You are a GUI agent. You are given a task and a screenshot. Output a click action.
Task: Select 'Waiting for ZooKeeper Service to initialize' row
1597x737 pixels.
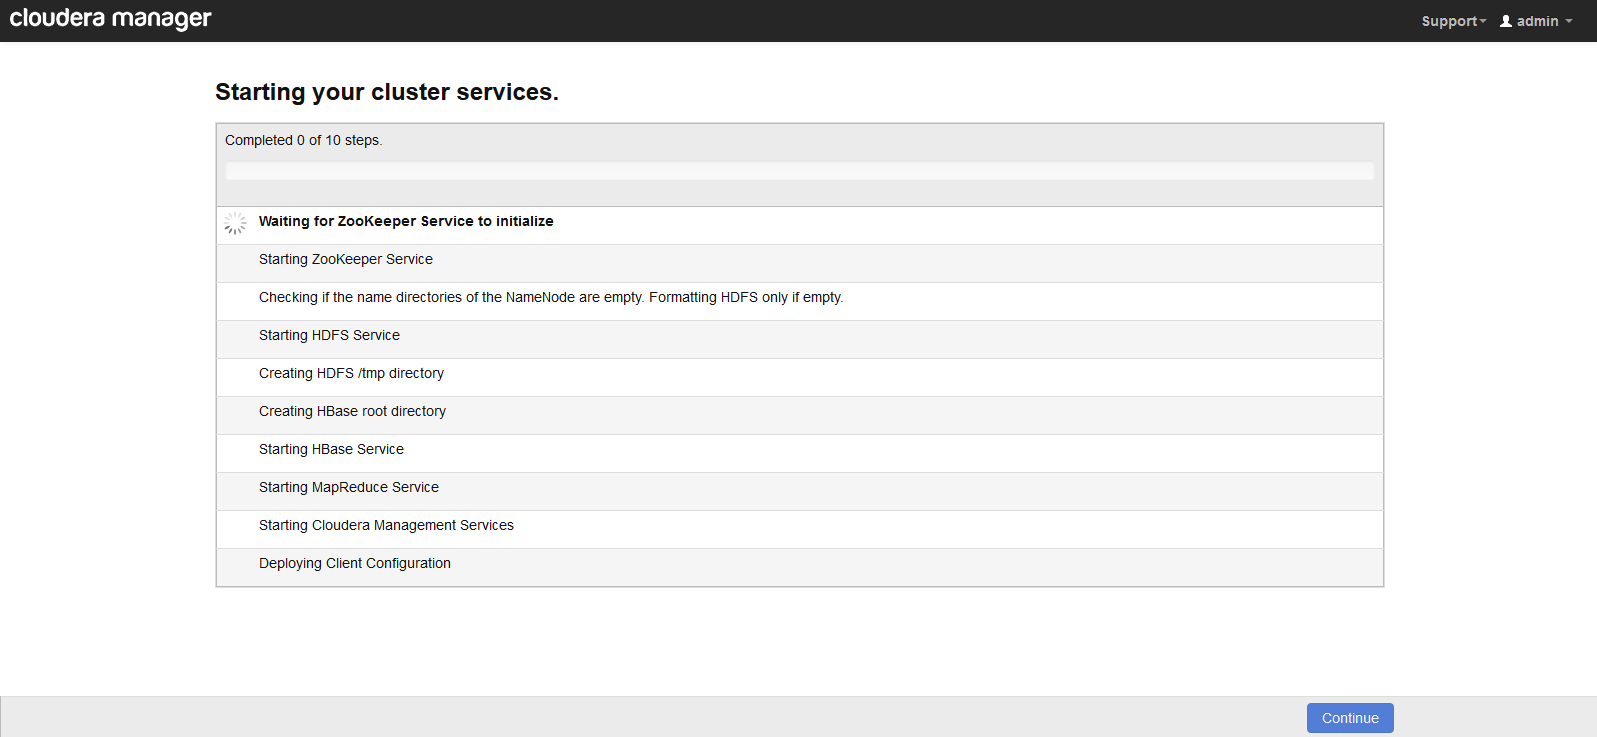[x=800, y=226]
